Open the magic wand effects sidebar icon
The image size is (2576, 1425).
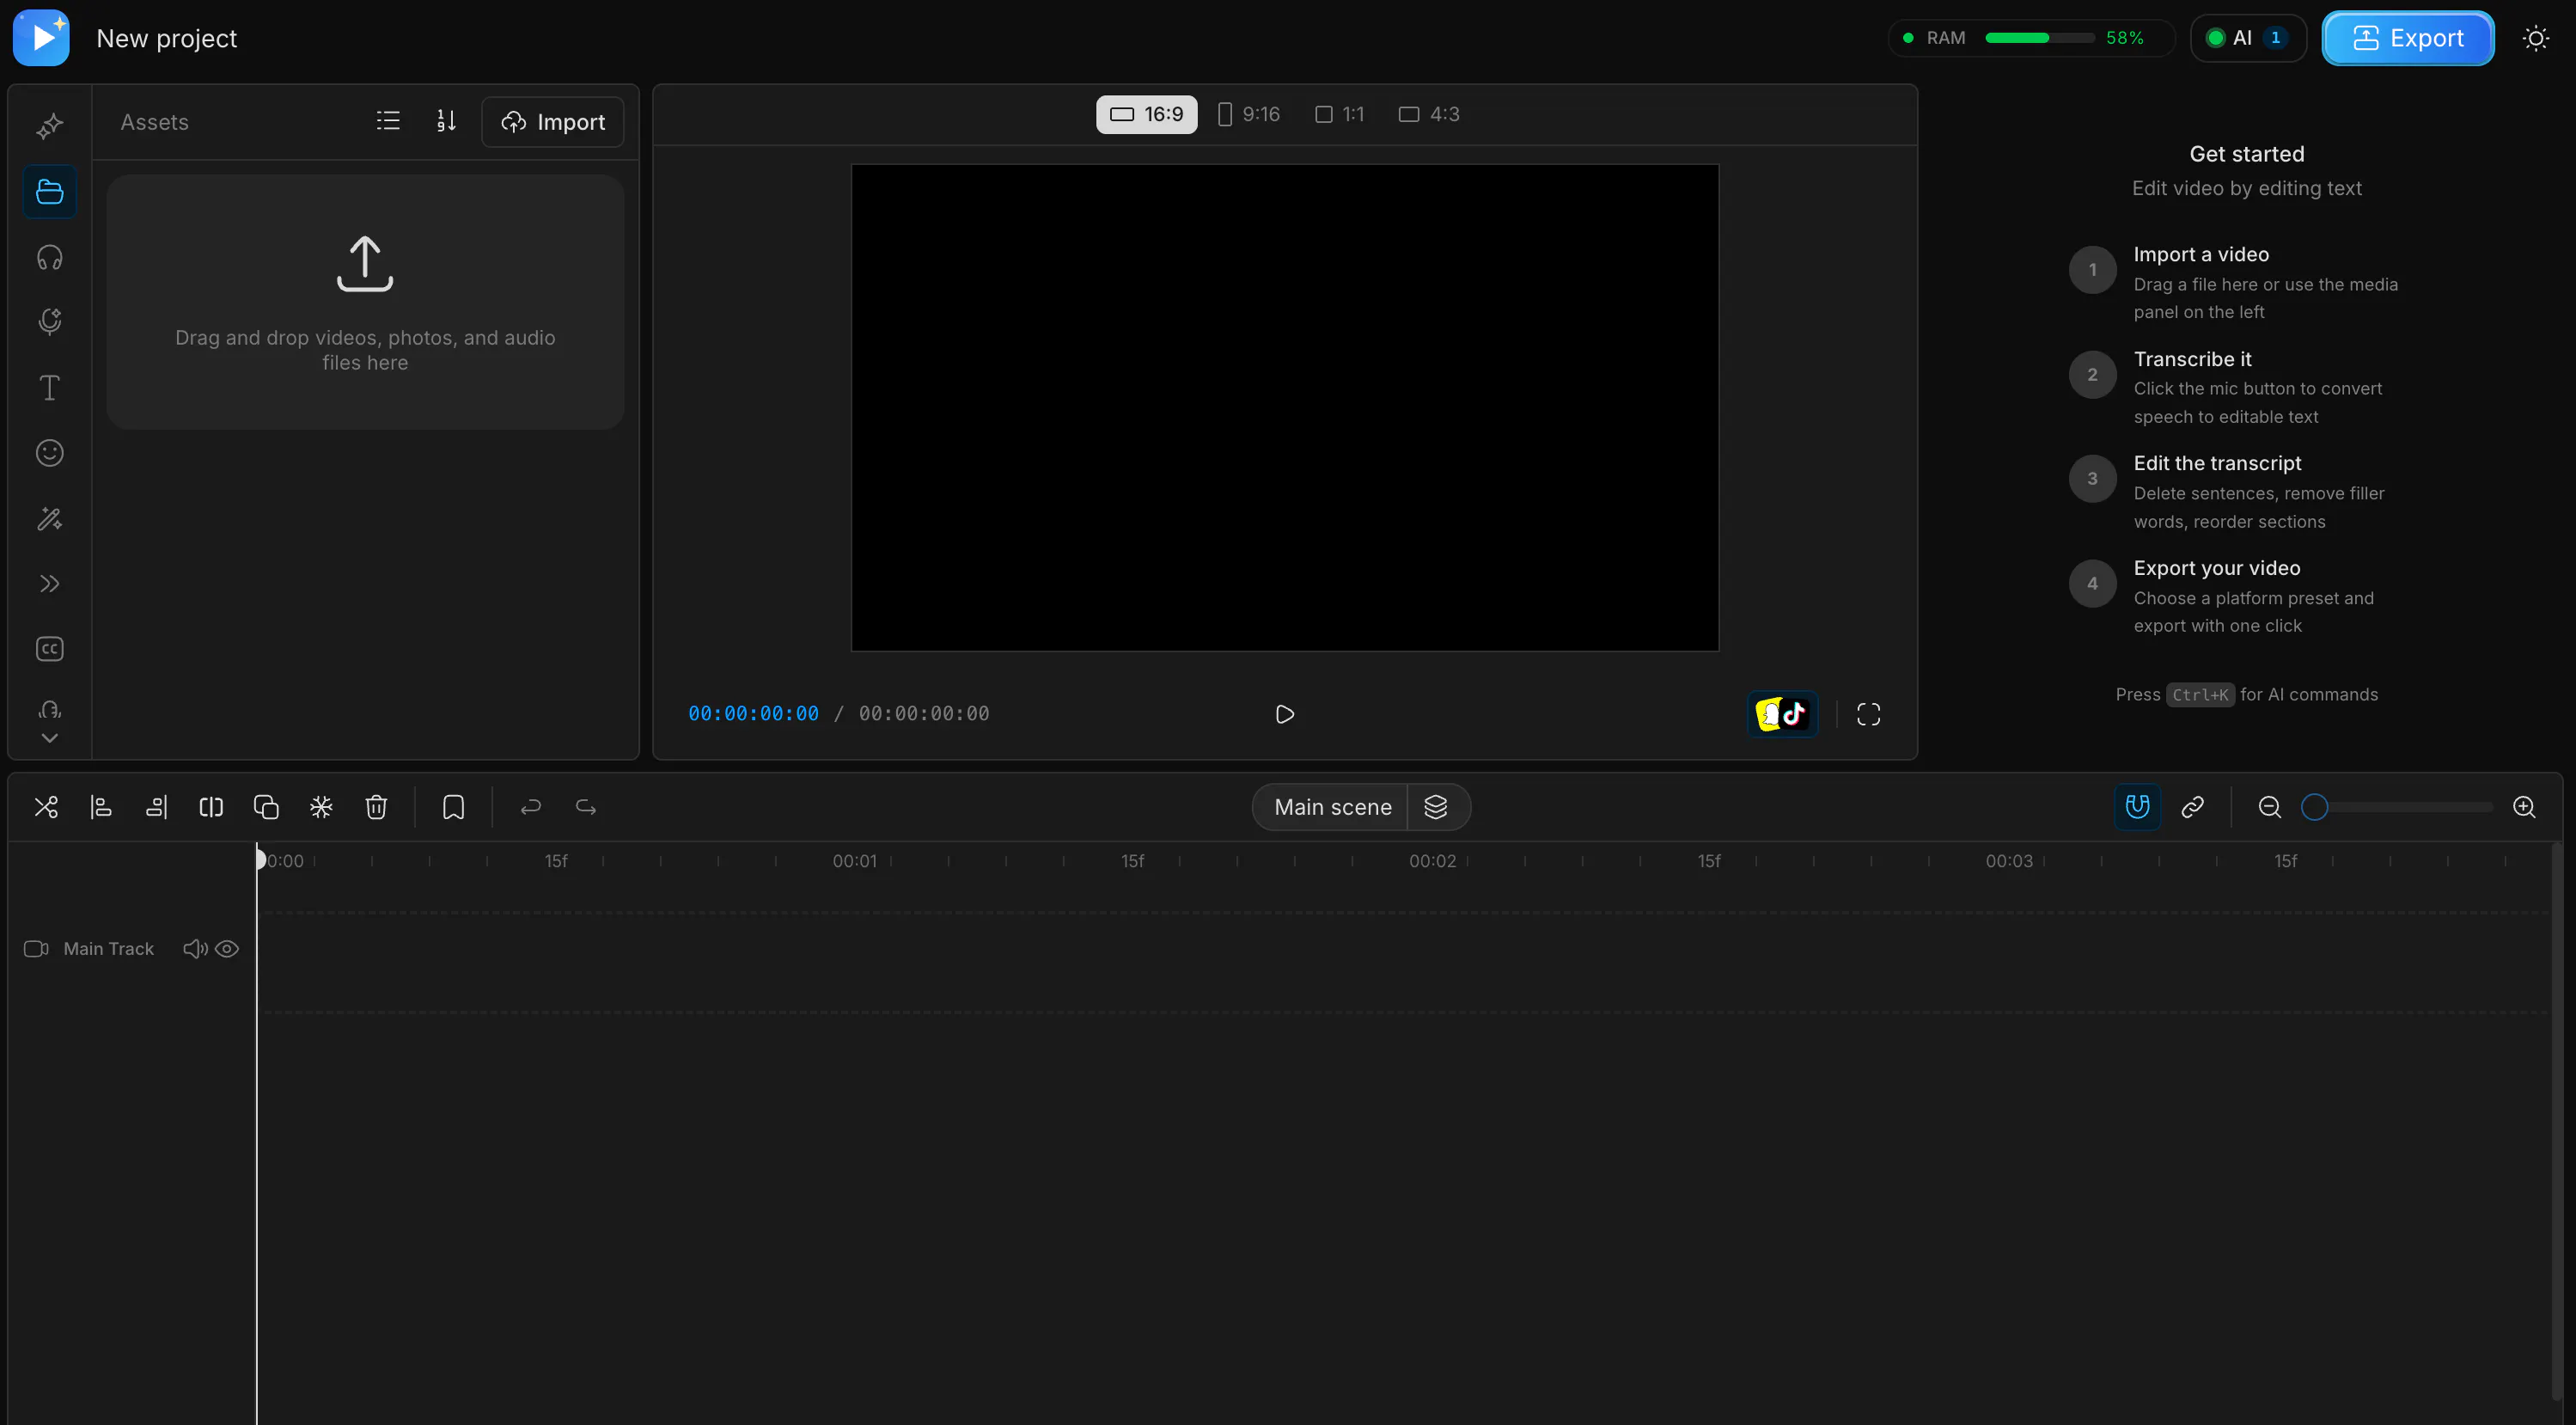click(49, 518)
